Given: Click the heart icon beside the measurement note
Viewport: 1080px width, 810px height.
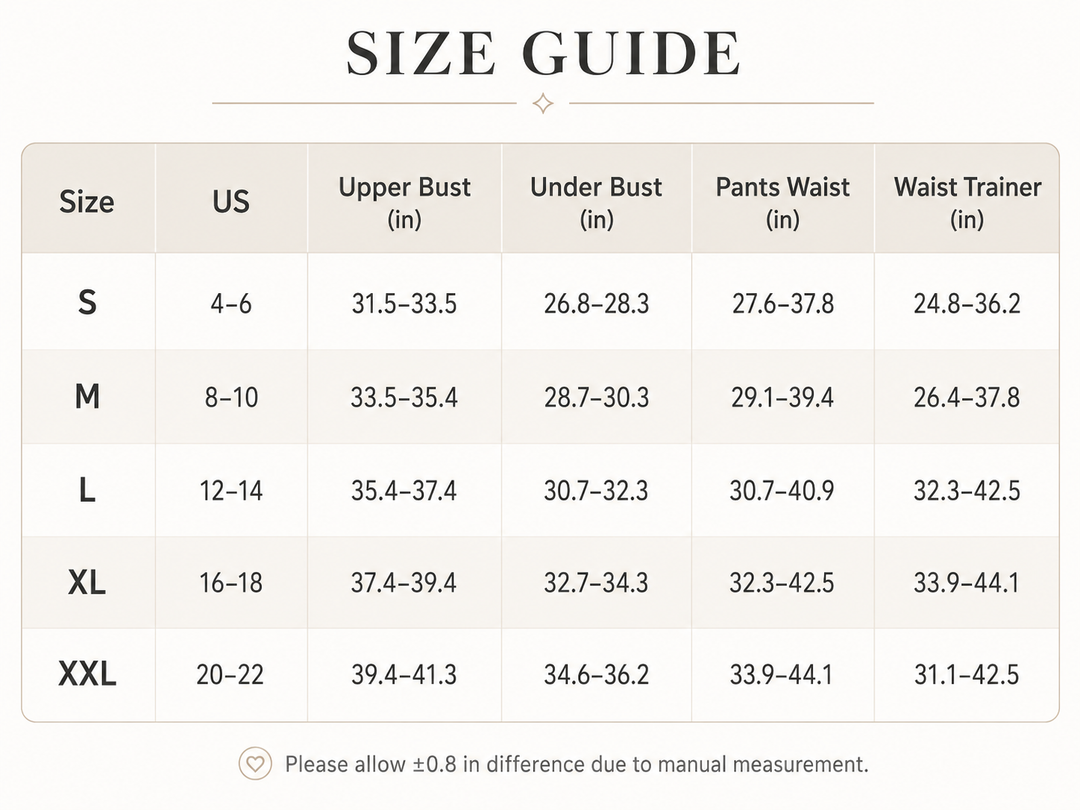Looking at the screenshot, I should 255,764.
